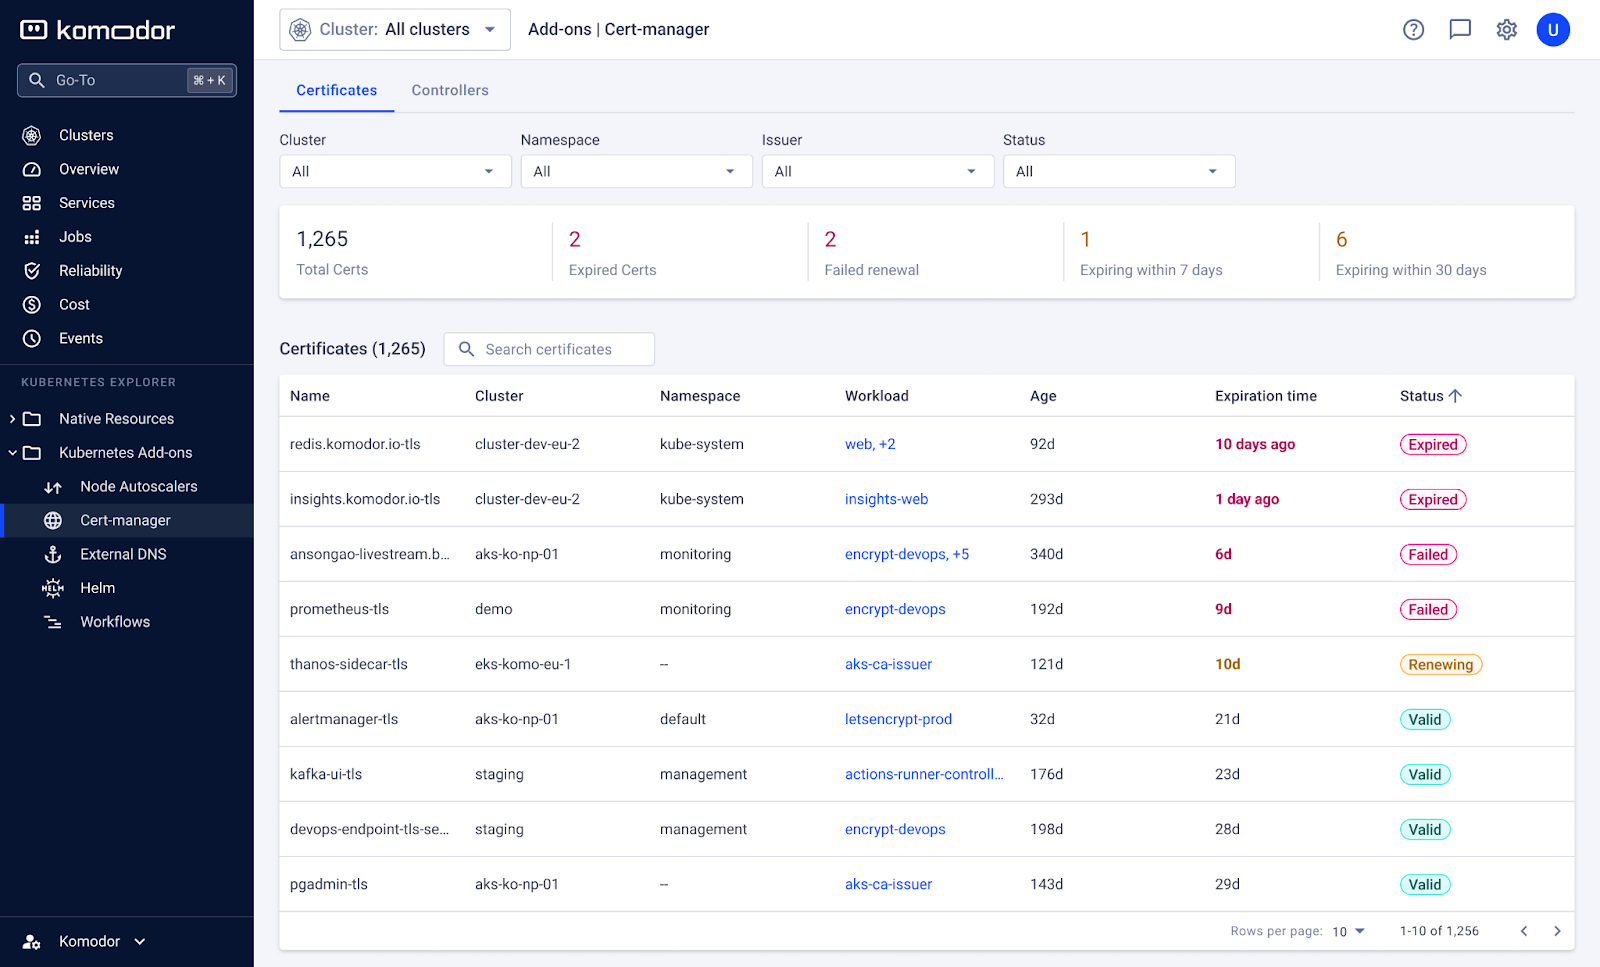
Task: Go to next page of certificates
Action: click(x=1557, y=931)
